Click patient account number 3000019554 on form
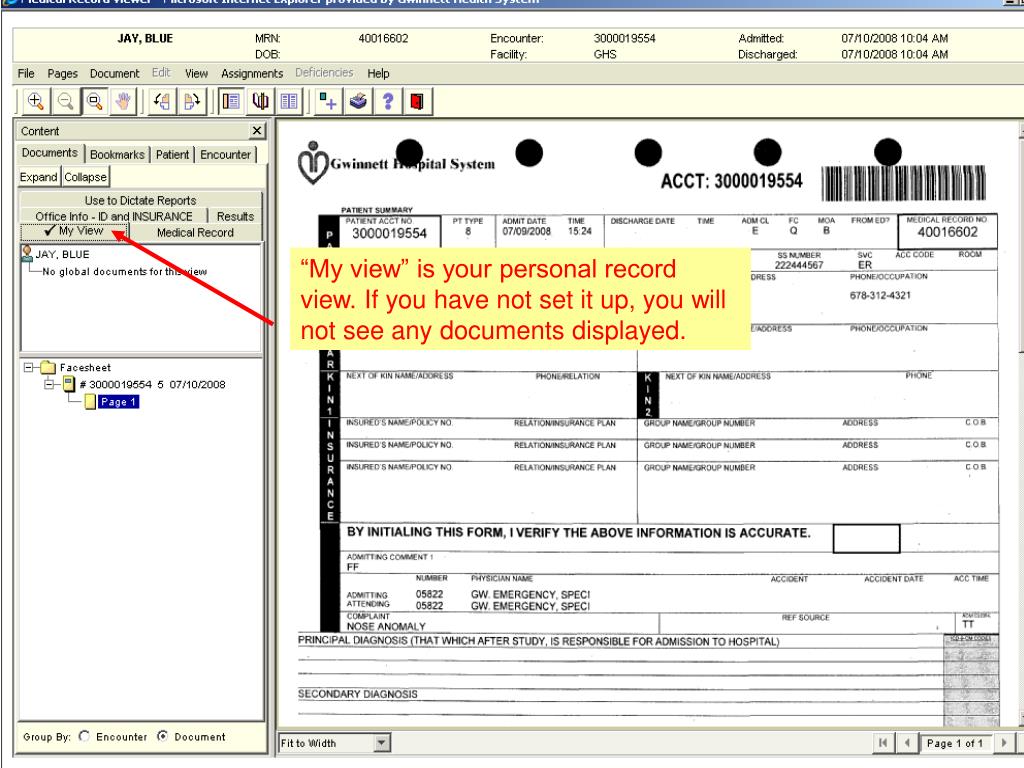Image resolution: width=1024 pixels, height=768 pixels. 389,234
